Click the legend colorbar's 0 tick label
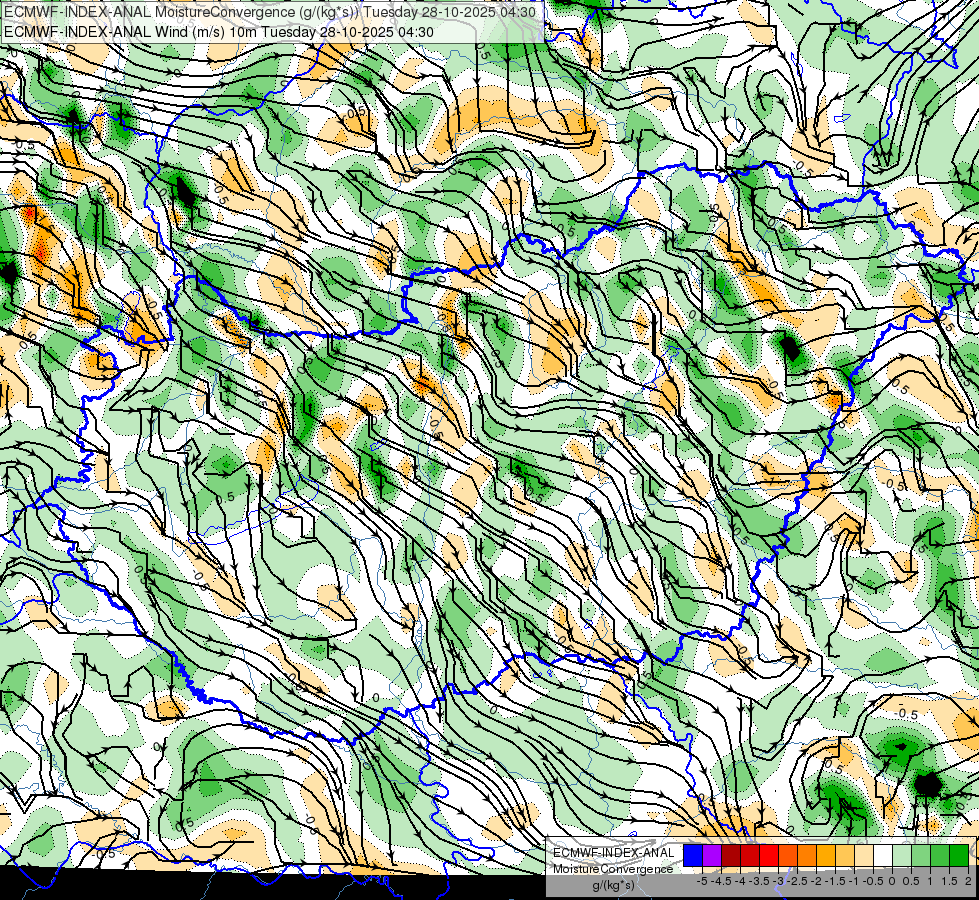Image resolution: width=979 pixels, height=900 pixels. [x=892, y=881]
